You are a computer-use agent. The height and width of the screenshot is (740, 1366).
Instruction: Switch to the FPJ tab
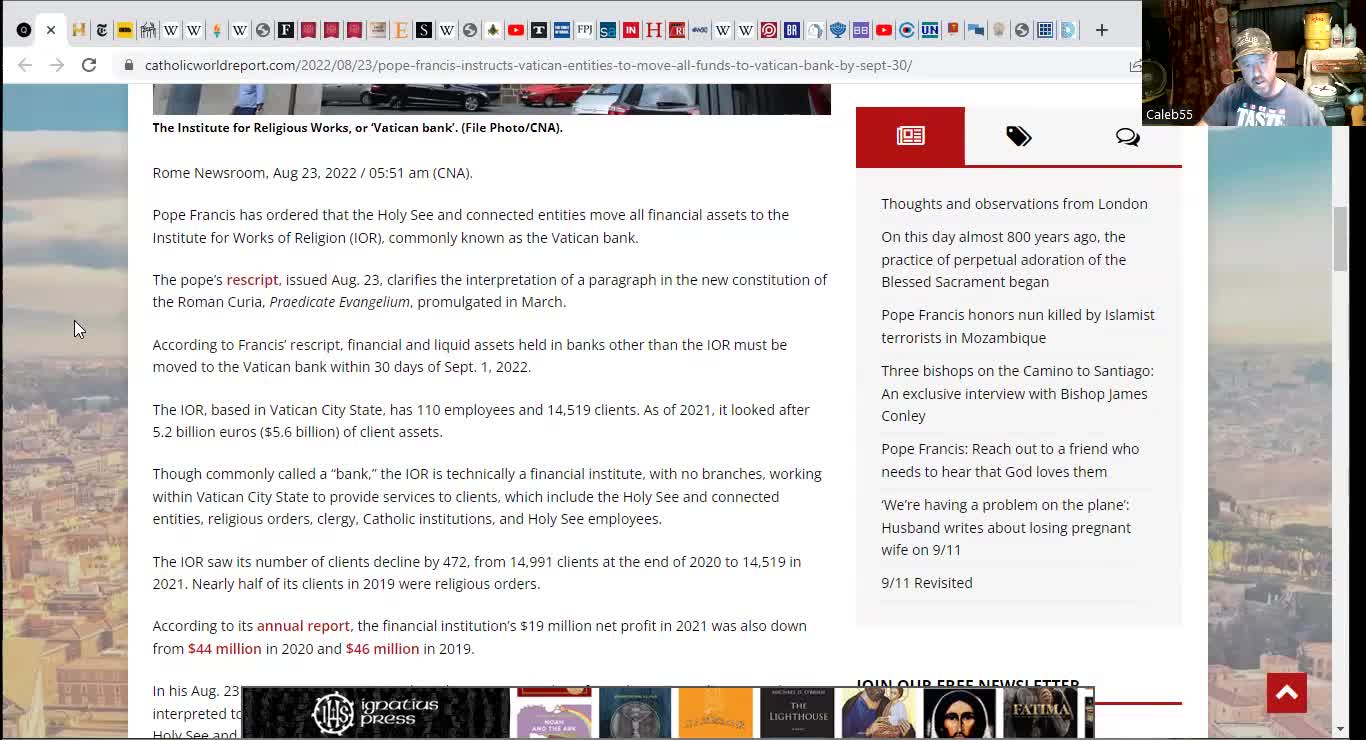584,30
